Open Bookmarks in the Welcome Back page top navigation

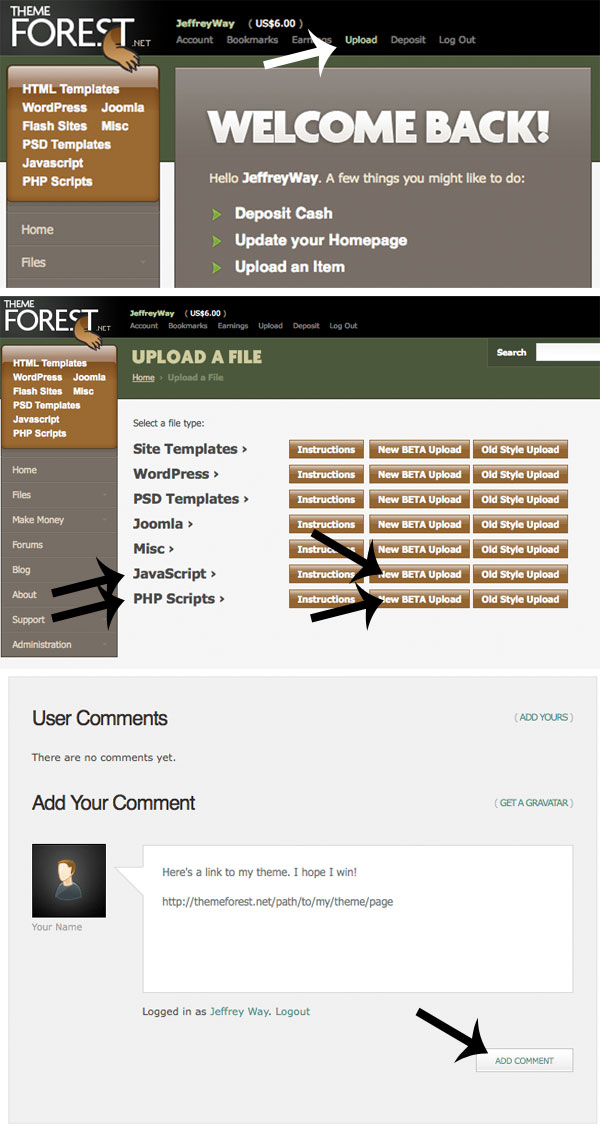252,40
